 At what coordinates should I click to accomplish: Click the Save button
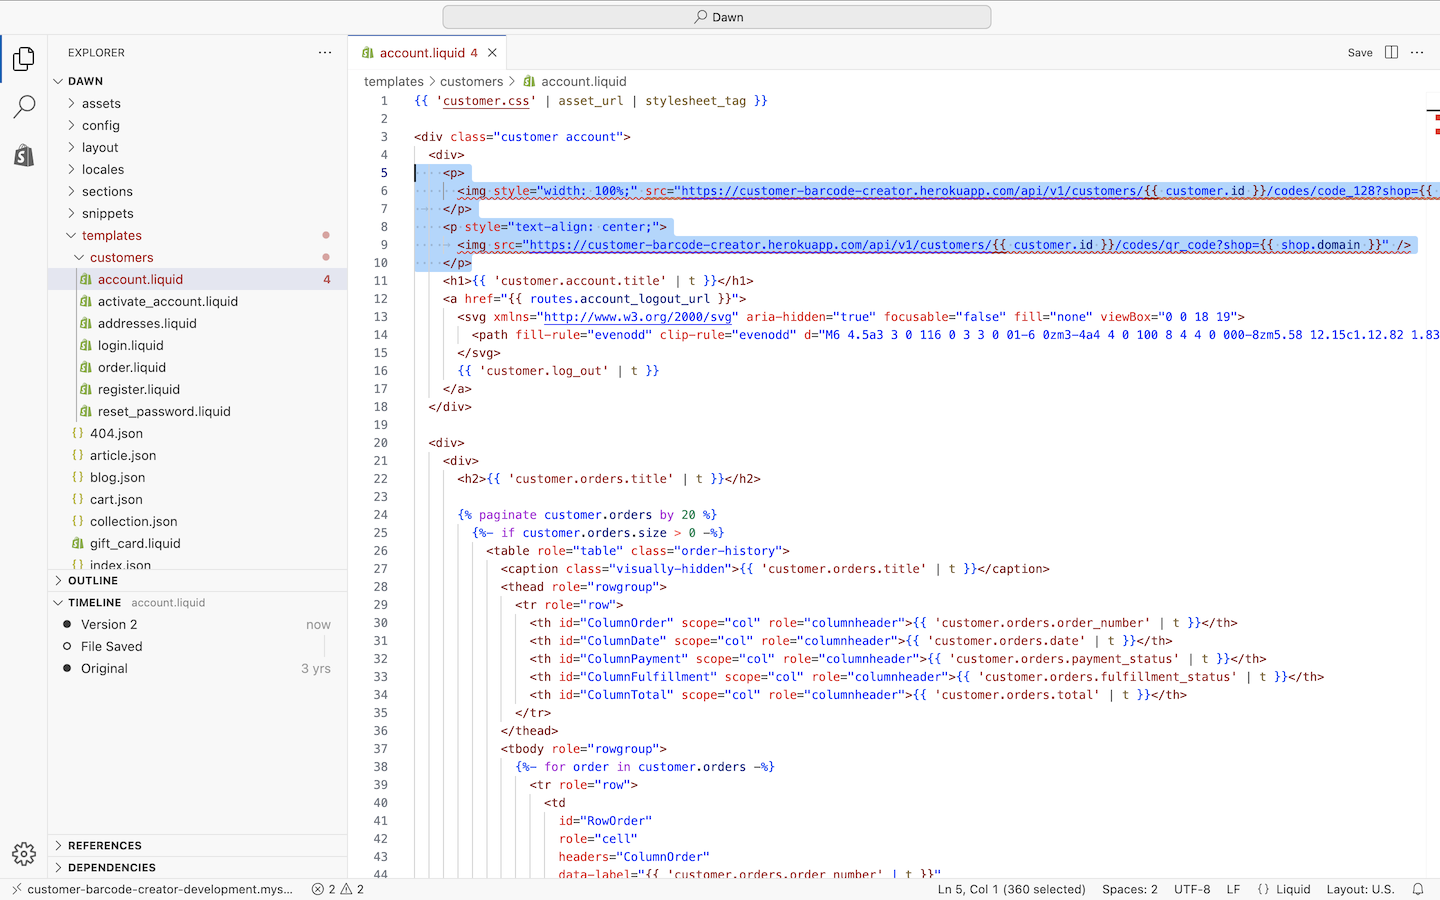click(1360, 53)
